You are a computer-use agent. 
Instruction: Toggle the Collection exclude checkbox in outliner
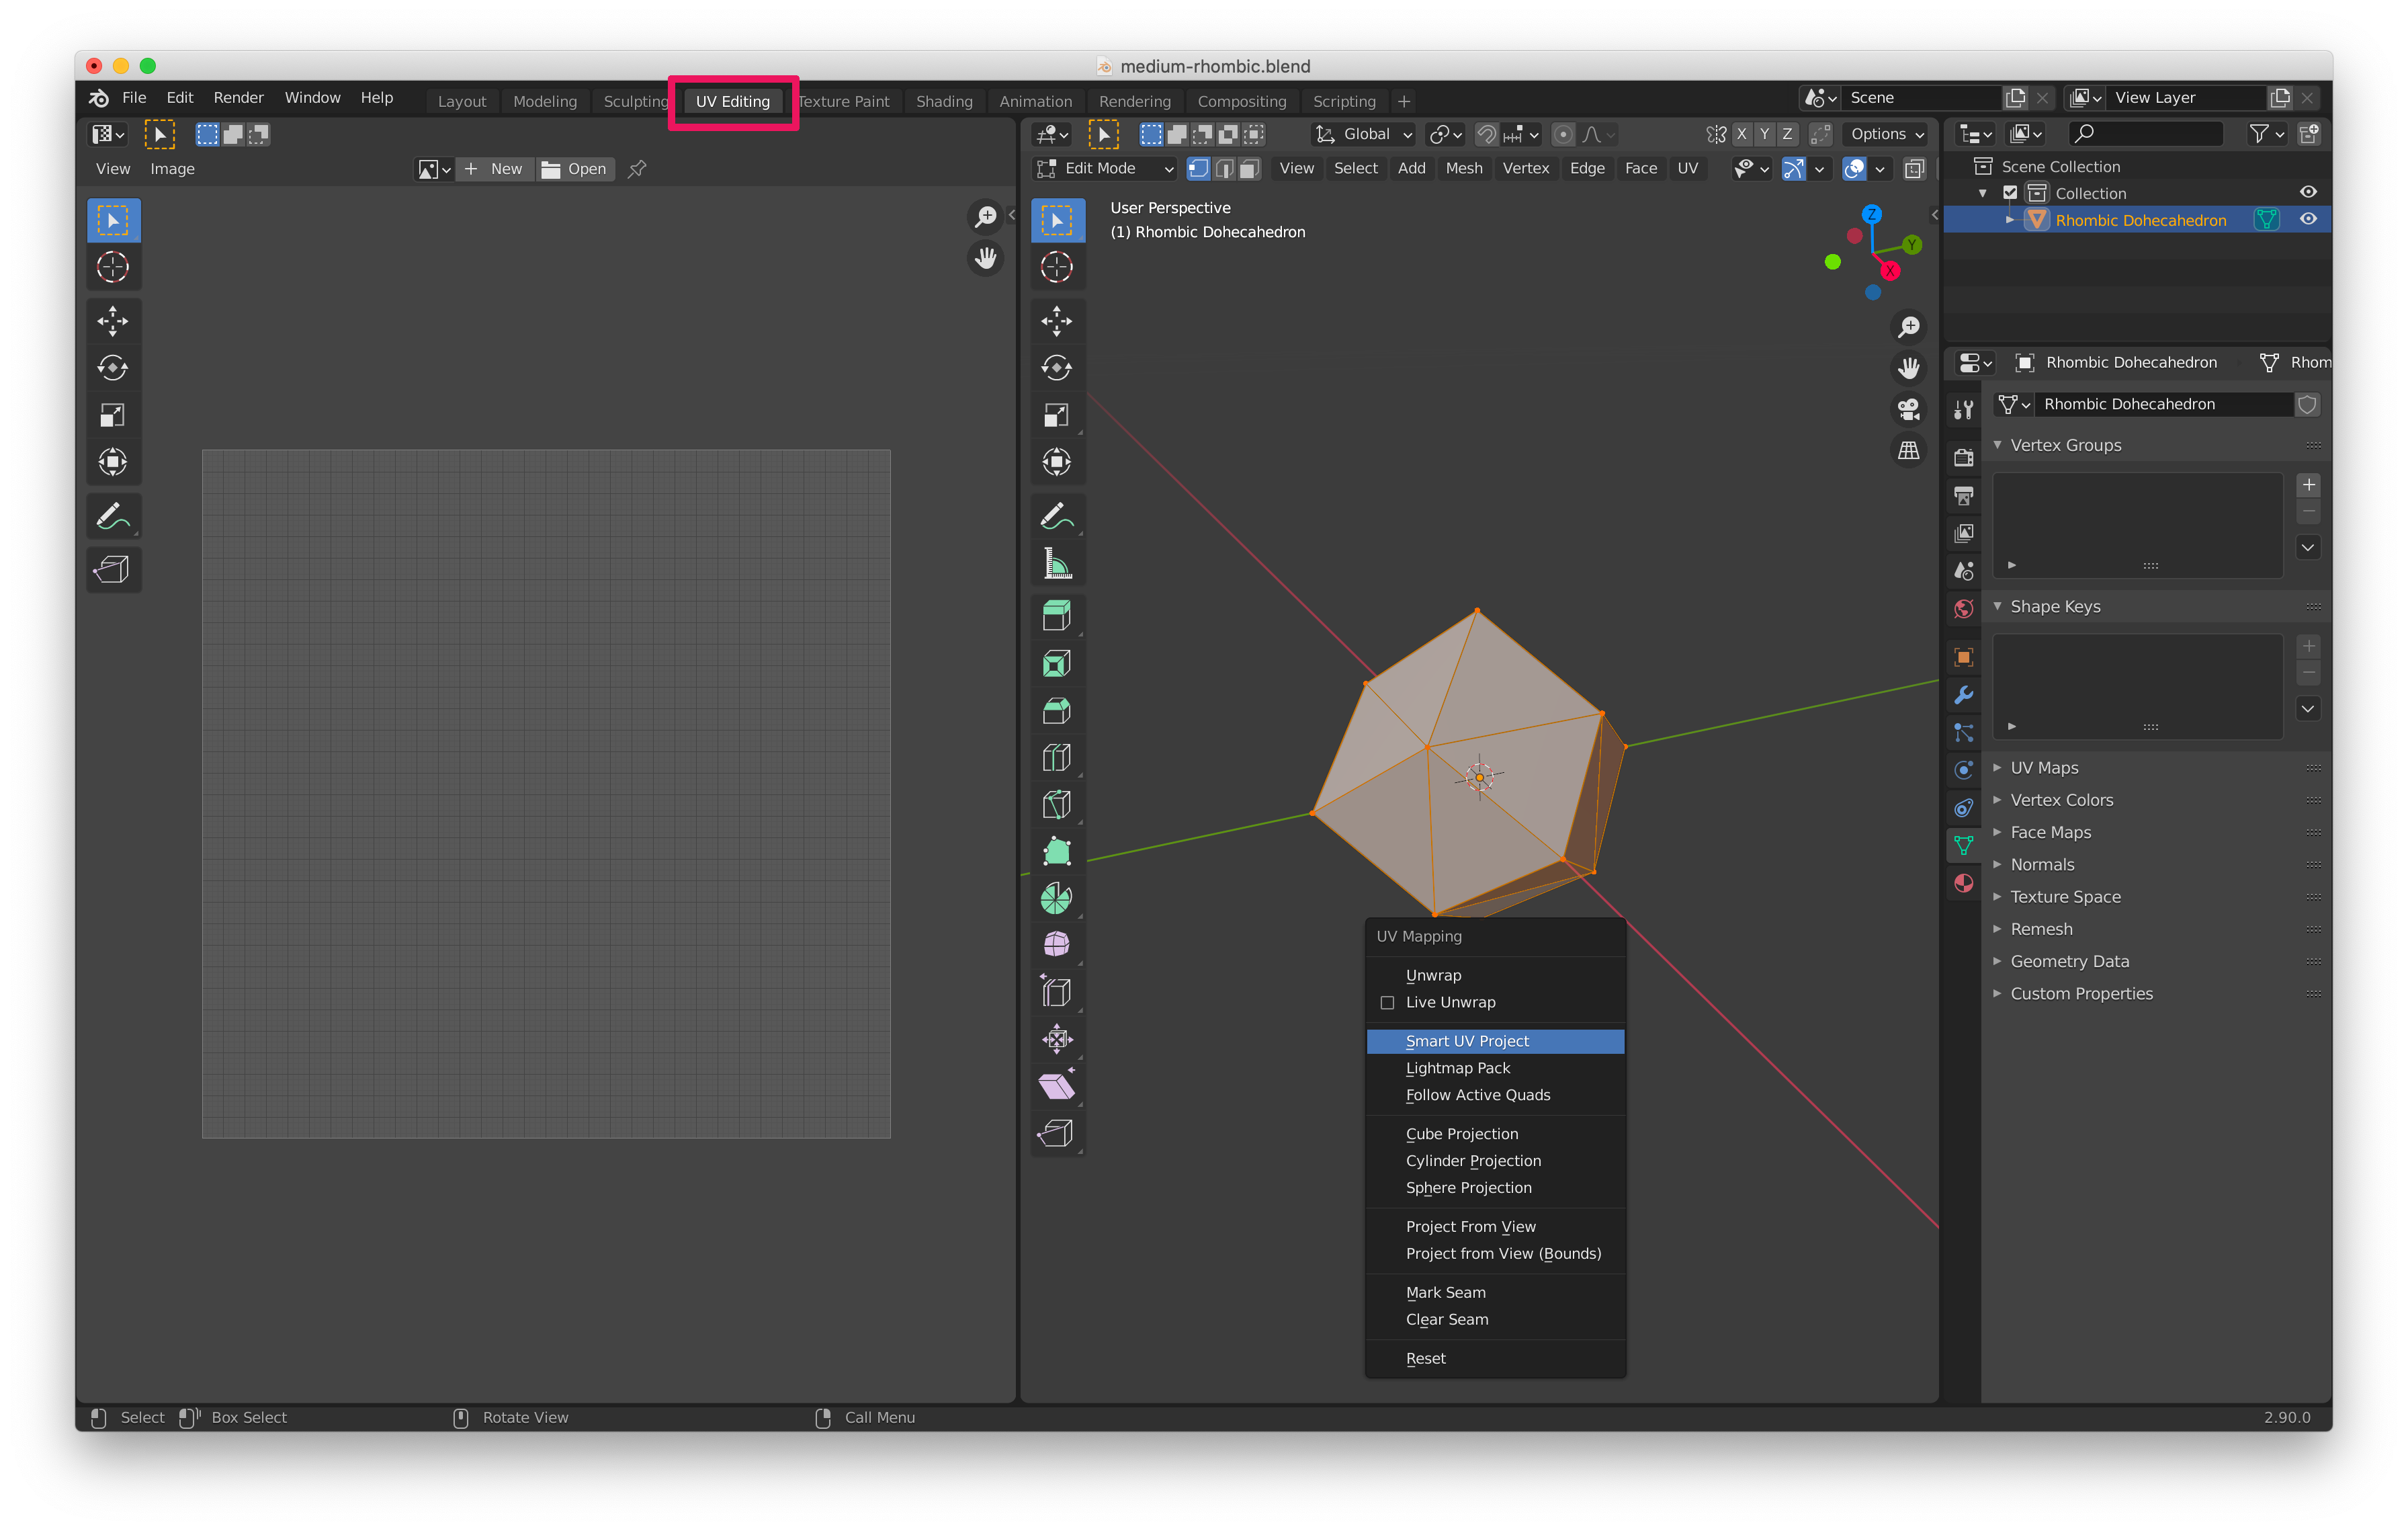click(2010, 193)
